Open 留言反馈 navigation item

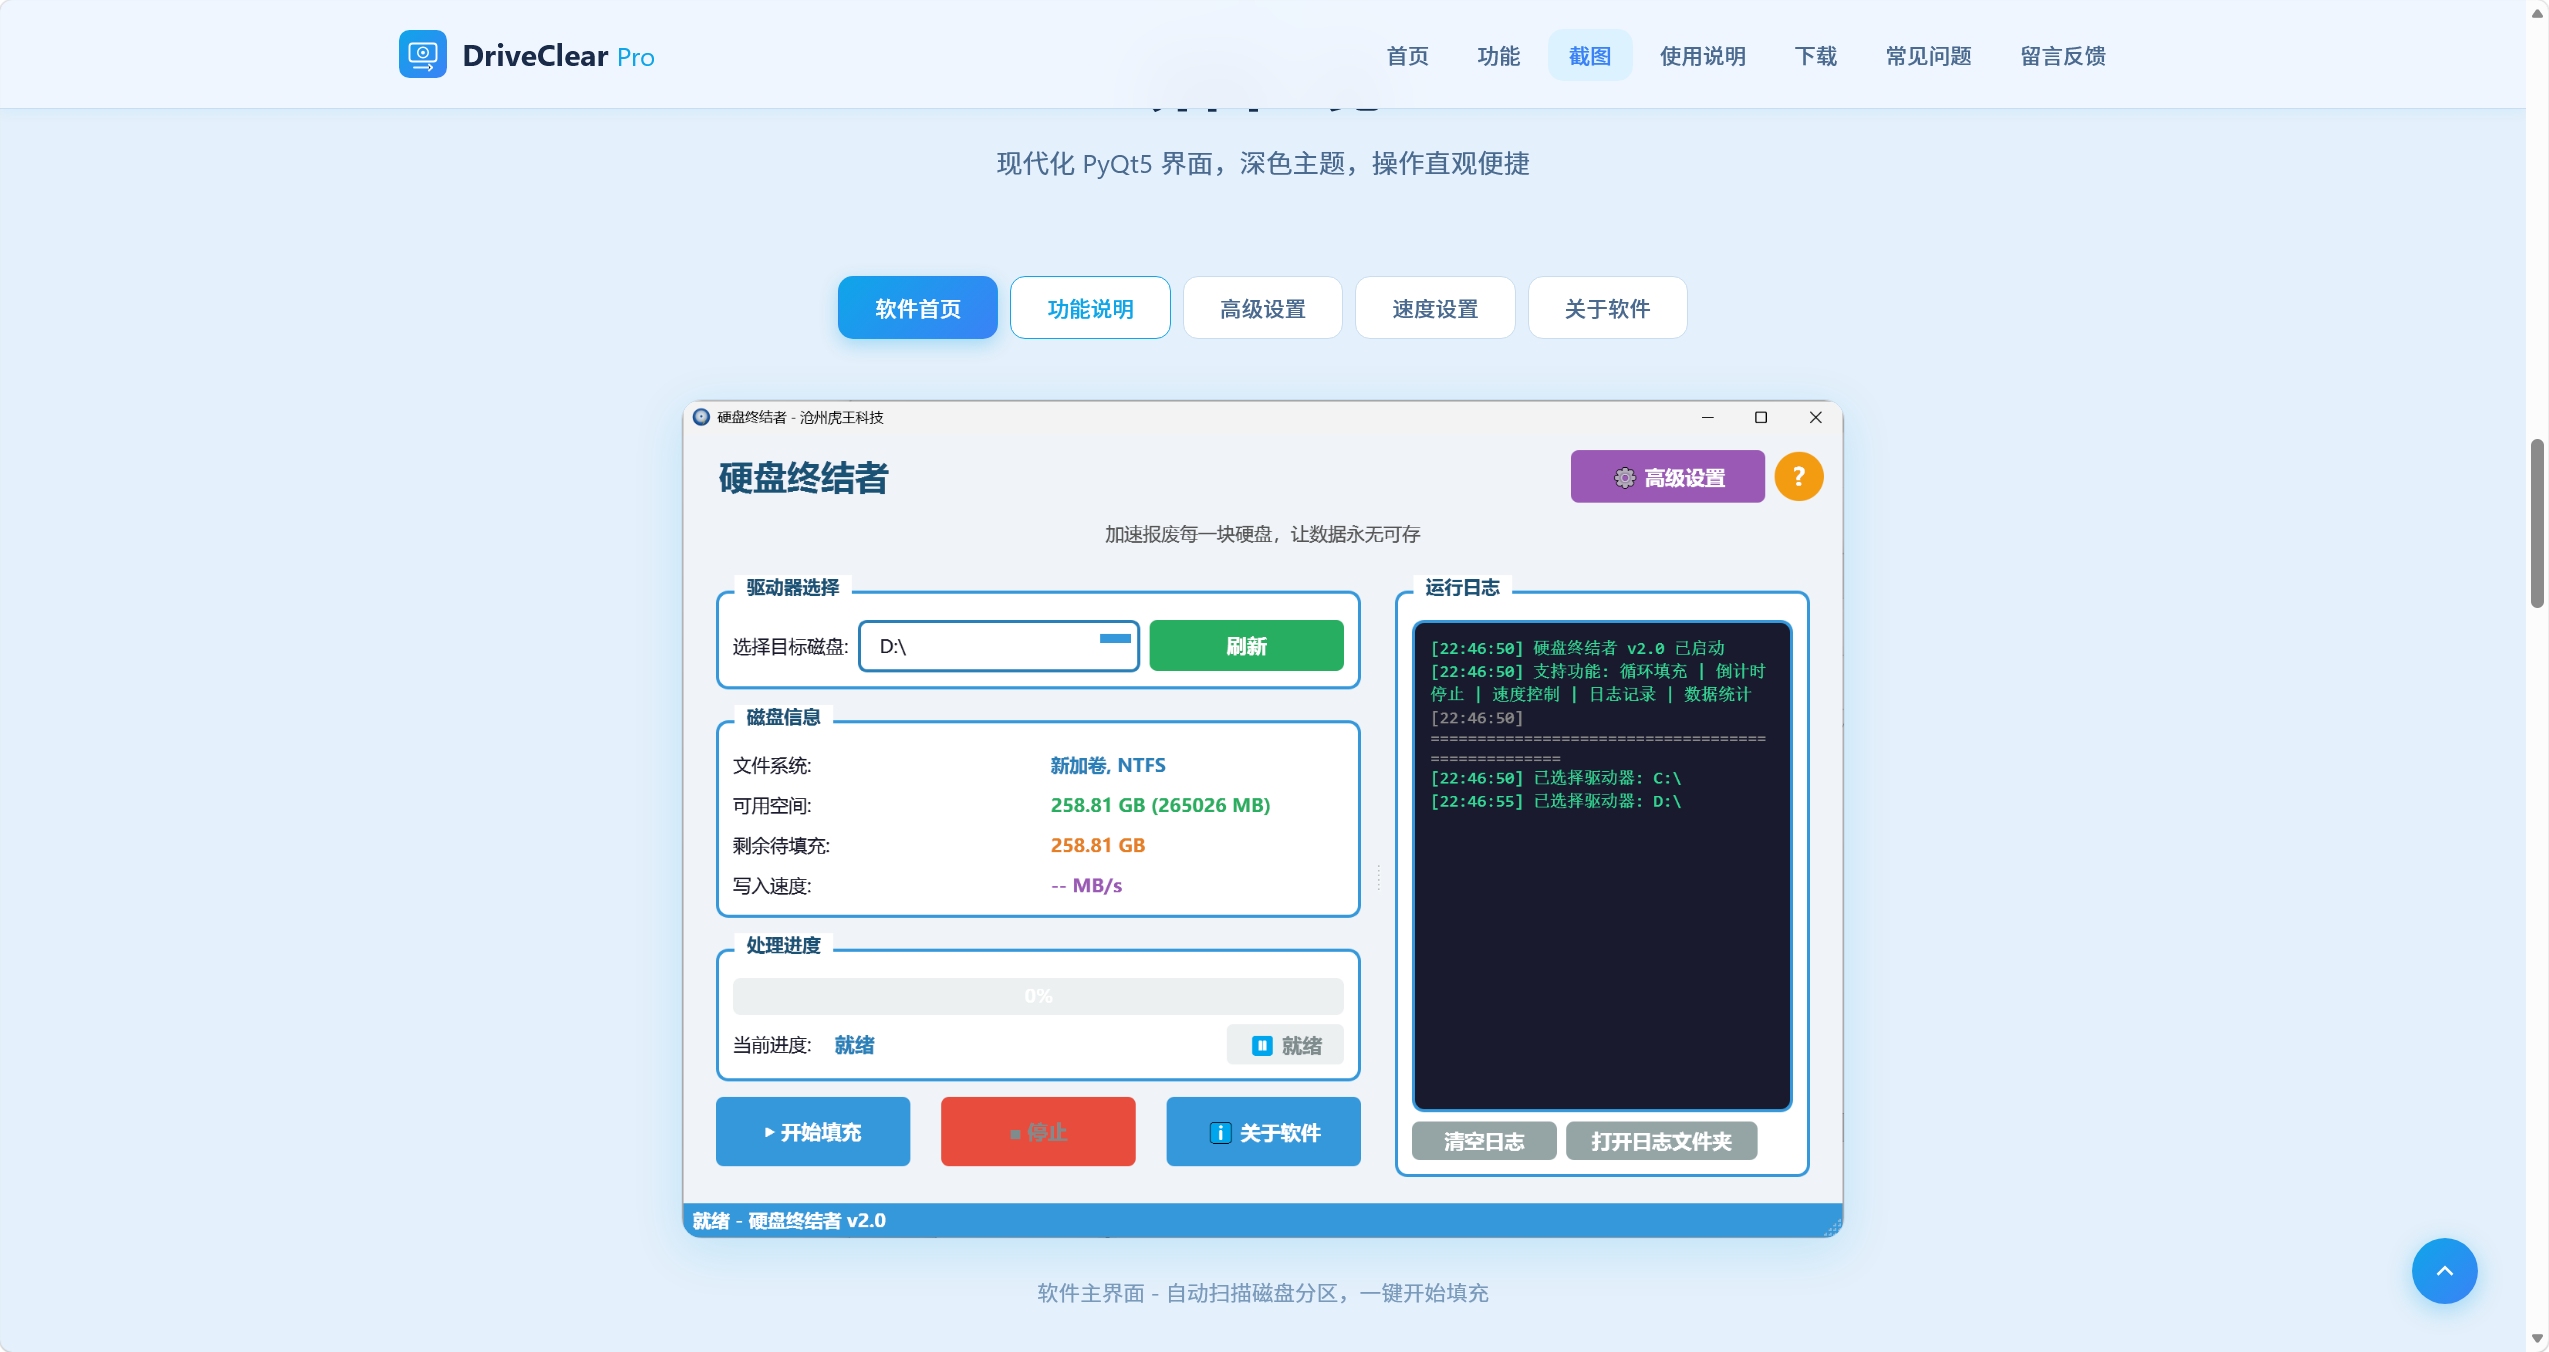[x=2063, y=56]
